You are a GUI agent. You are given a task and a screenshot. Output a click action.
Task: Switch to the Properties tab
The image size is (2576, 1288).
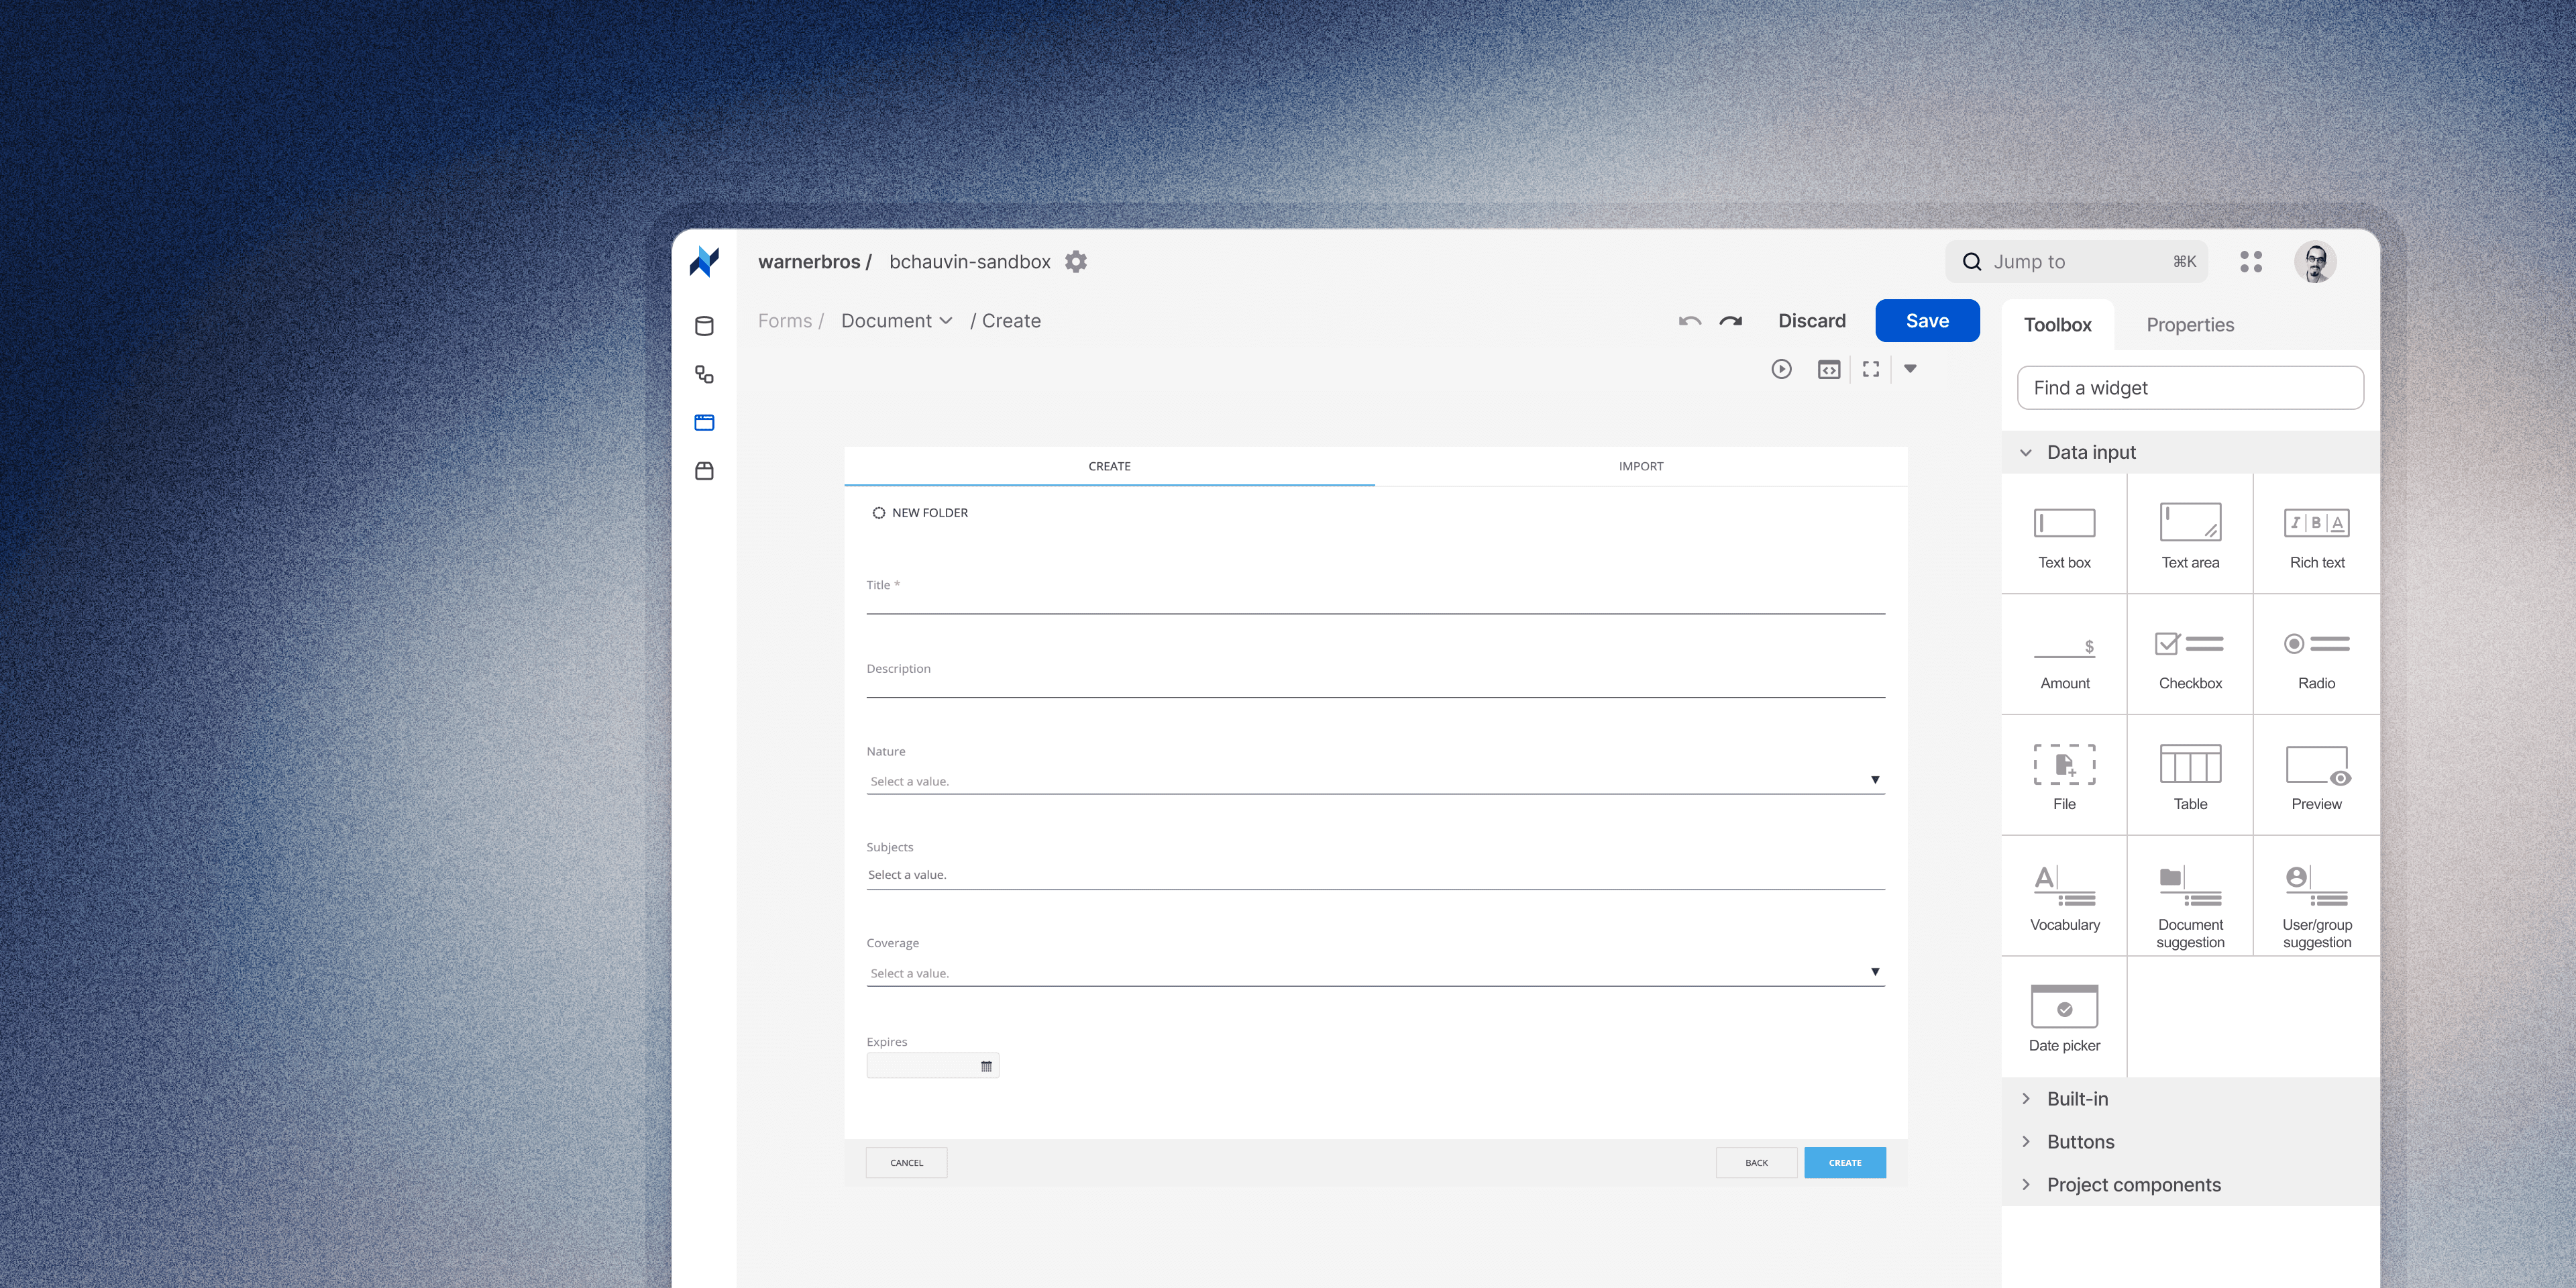(x=2189, y=325)
